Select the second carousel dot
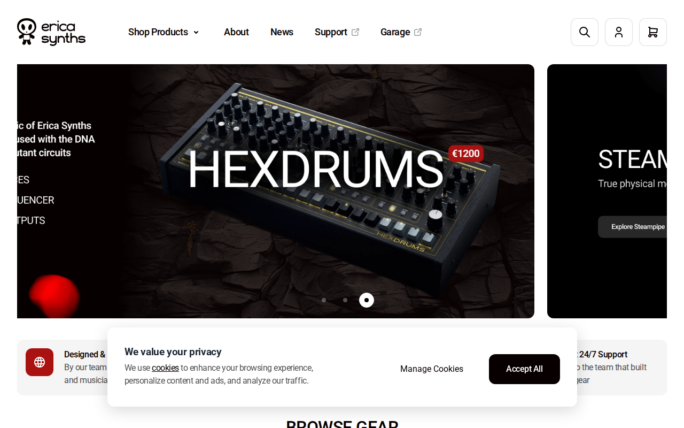The height and width of the screenshot is (428, 684). [345, 300]
